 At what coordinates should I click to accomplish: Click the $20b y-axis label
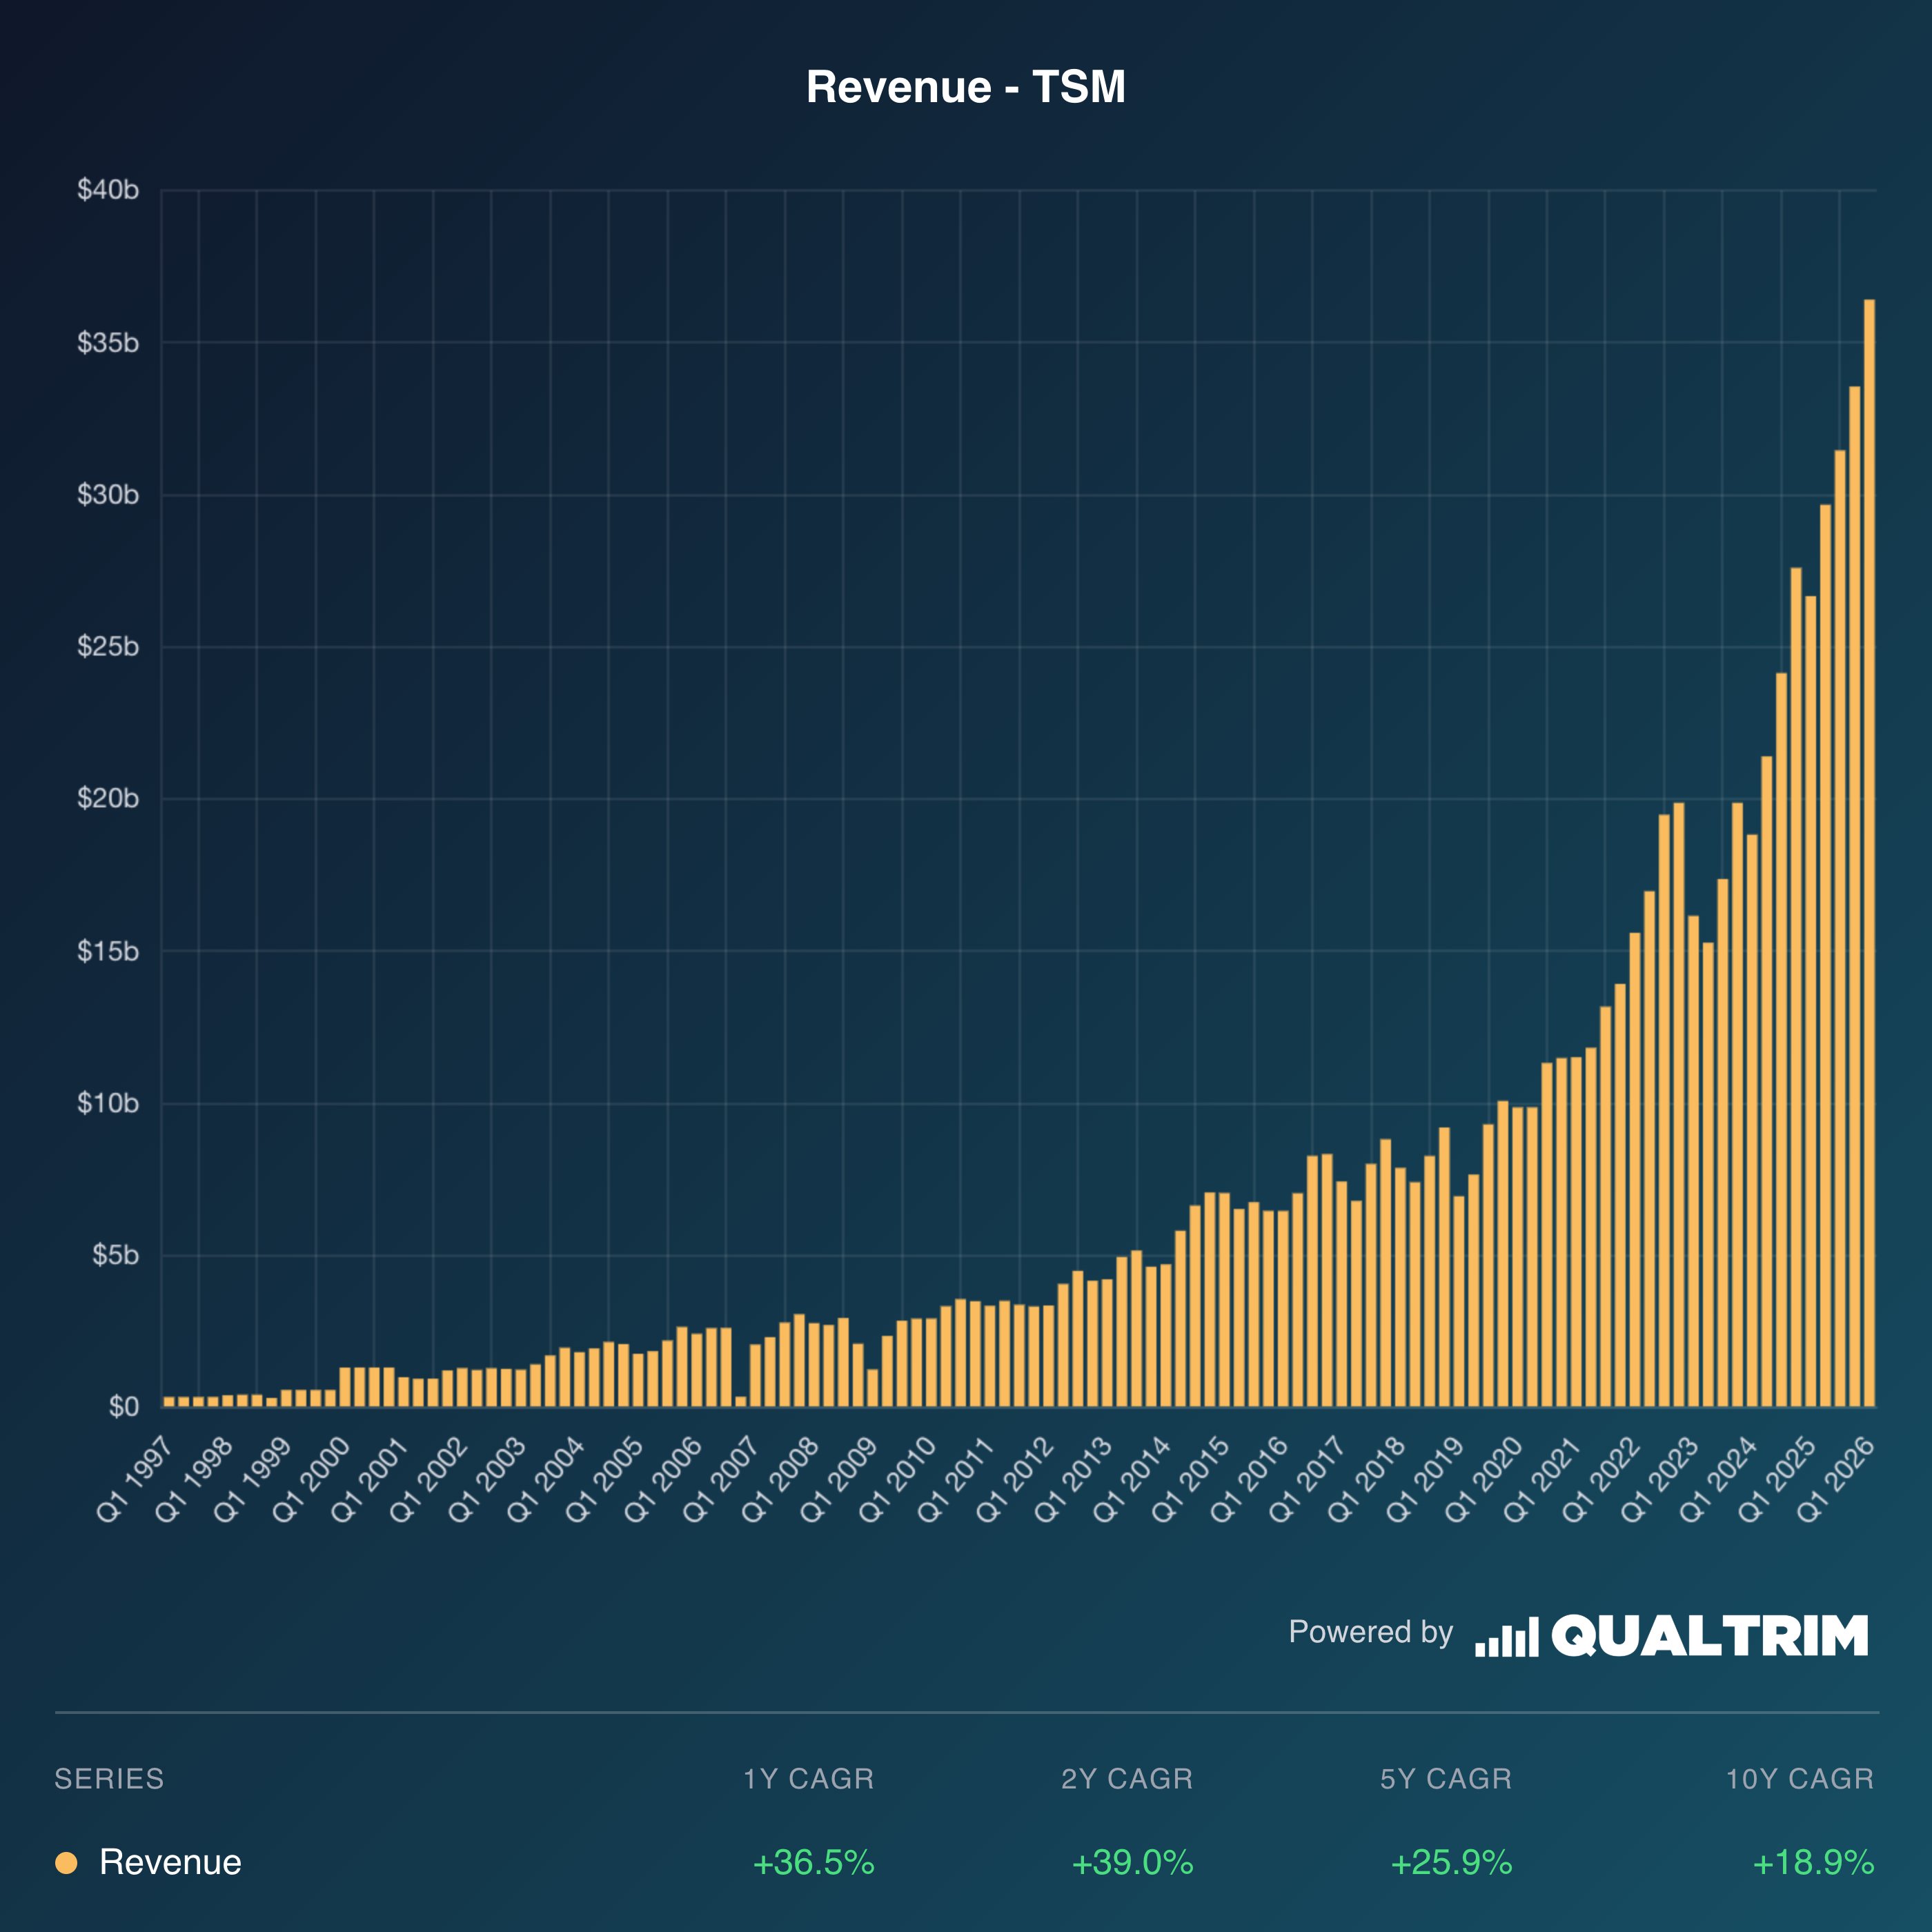point(108,799)
